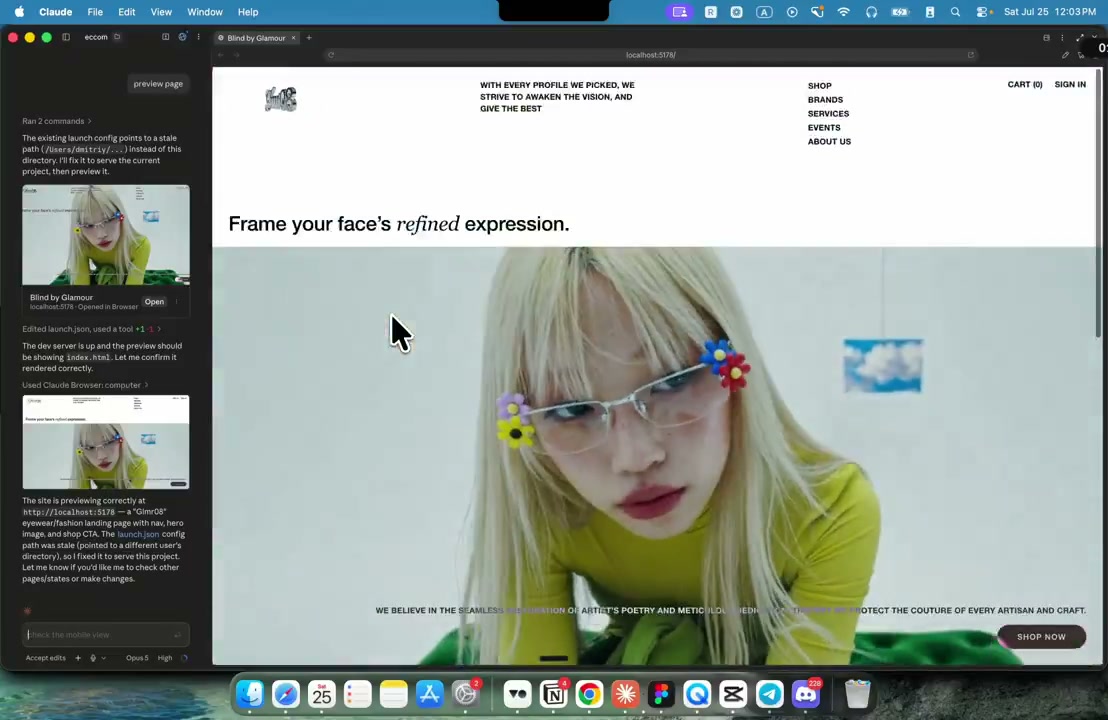Click the Glmr08 site logo
Screen dimensions: 1108x720
(281, 99)
